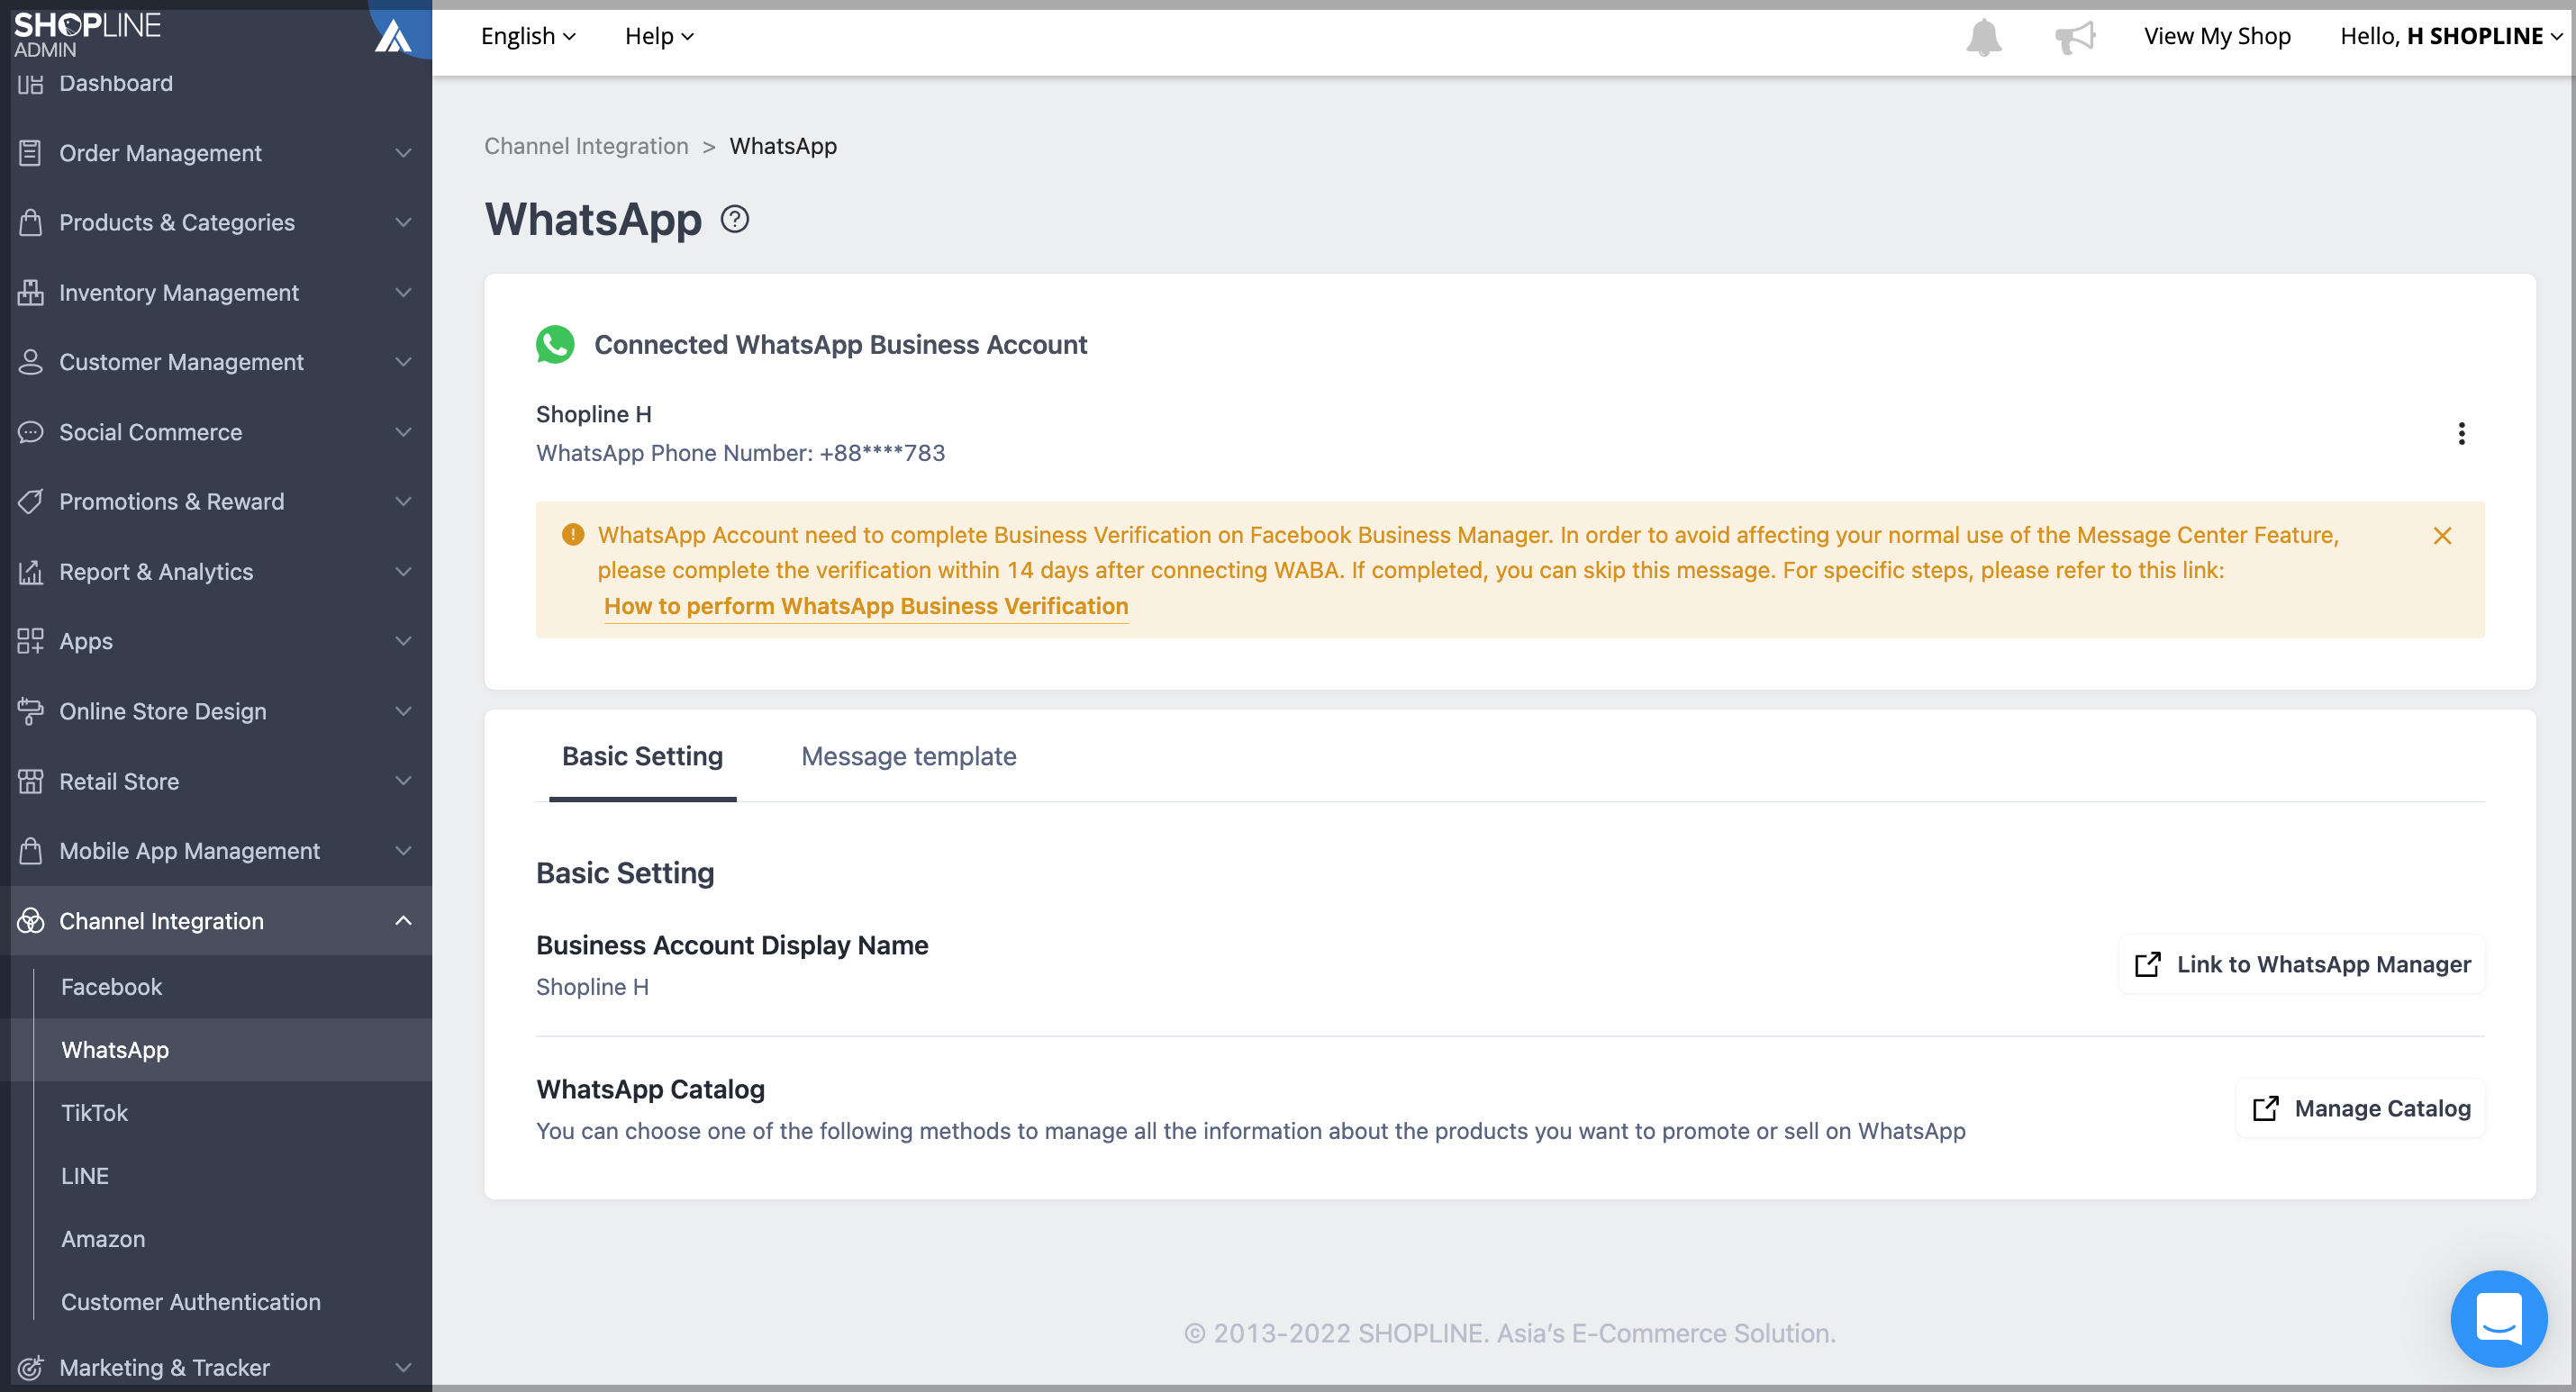The image size is (2576, 1392).
Task: Select the Basic Setting tab
Action: [x=642, y=756]
